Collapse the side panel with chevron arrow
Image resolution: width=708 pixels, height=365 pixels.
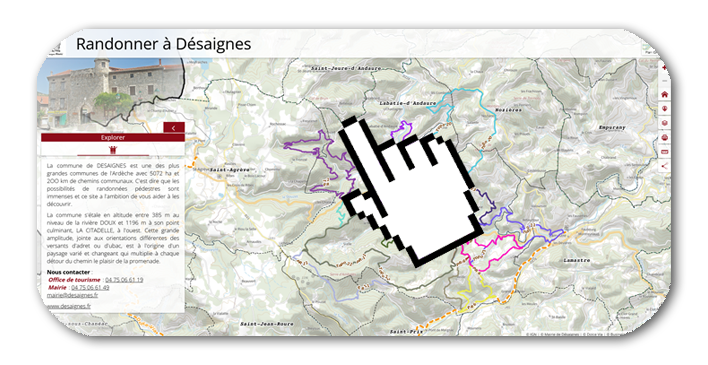pyautogui.click(x=174, y=128)
